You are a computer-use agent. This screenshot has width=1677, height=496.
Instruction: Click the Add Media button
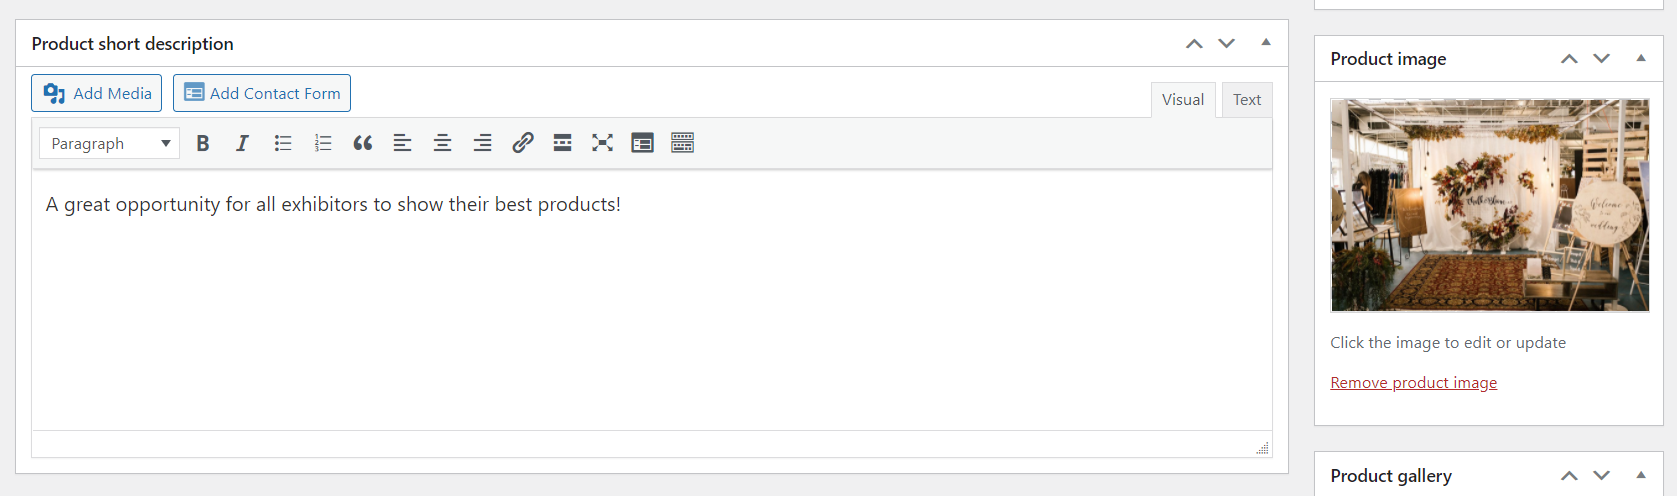(97, 93)
